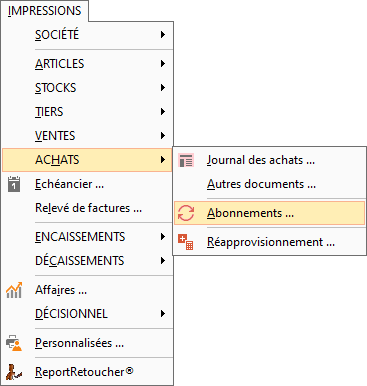Click the ReportRetoucher mascot icon
367x386 pixels.
(14, 372)
